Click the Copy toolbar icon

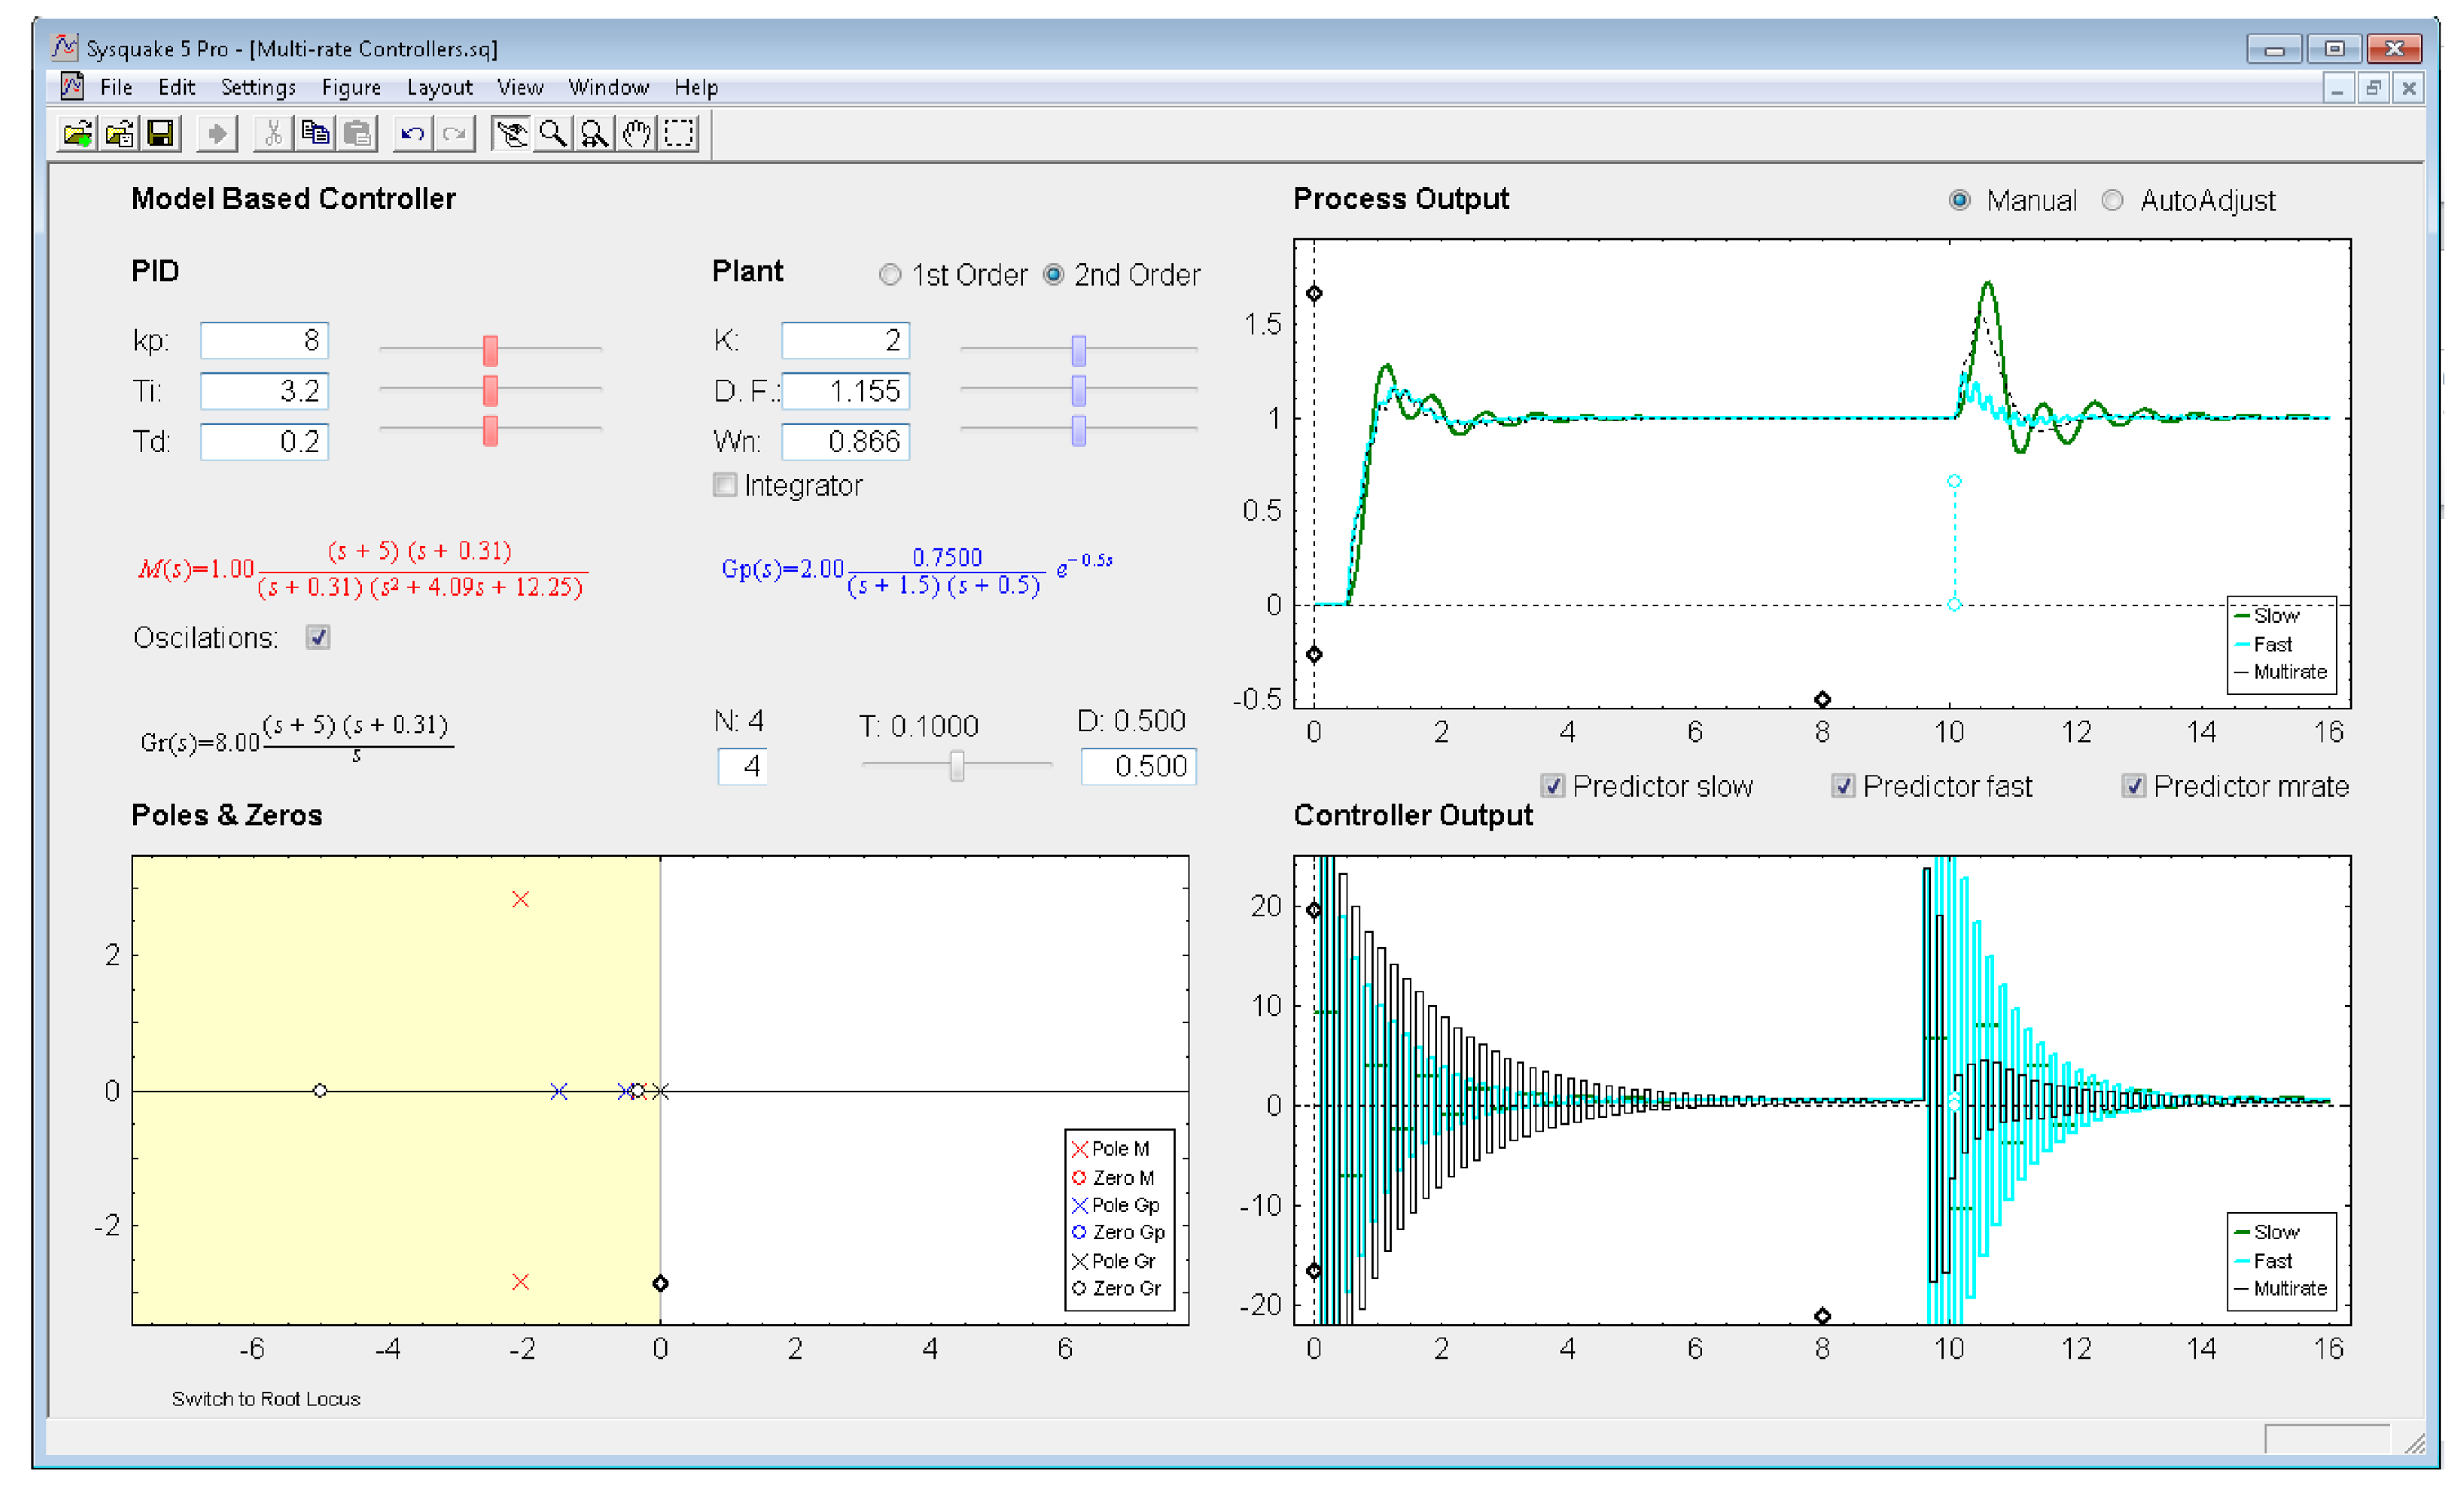coord(316,134)
